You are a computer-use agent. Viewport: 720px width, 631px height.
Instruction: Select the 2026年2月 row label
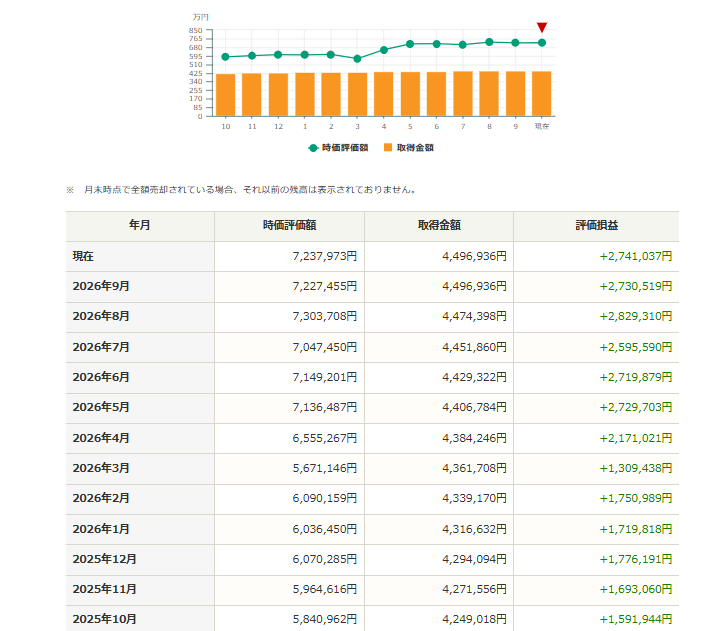101,498
